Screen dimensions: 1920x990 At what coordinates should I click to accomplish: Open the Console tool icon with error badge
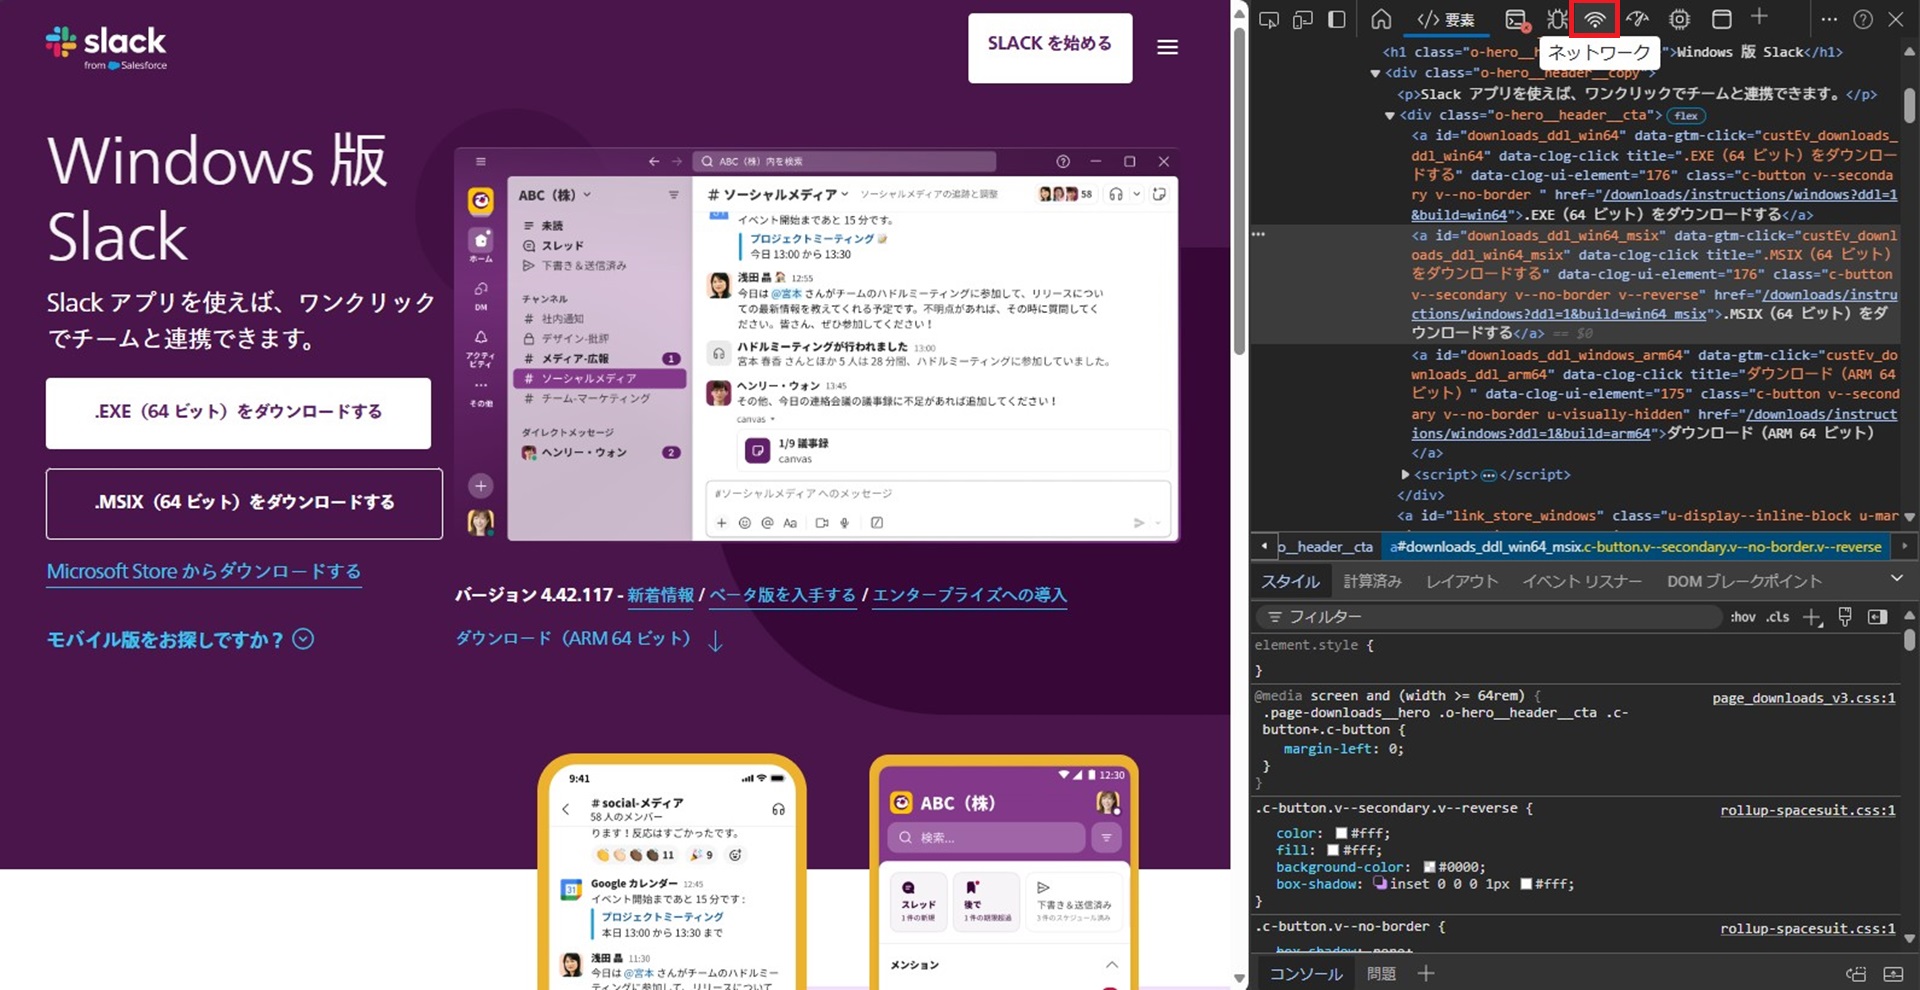[x=1516, y=19]
